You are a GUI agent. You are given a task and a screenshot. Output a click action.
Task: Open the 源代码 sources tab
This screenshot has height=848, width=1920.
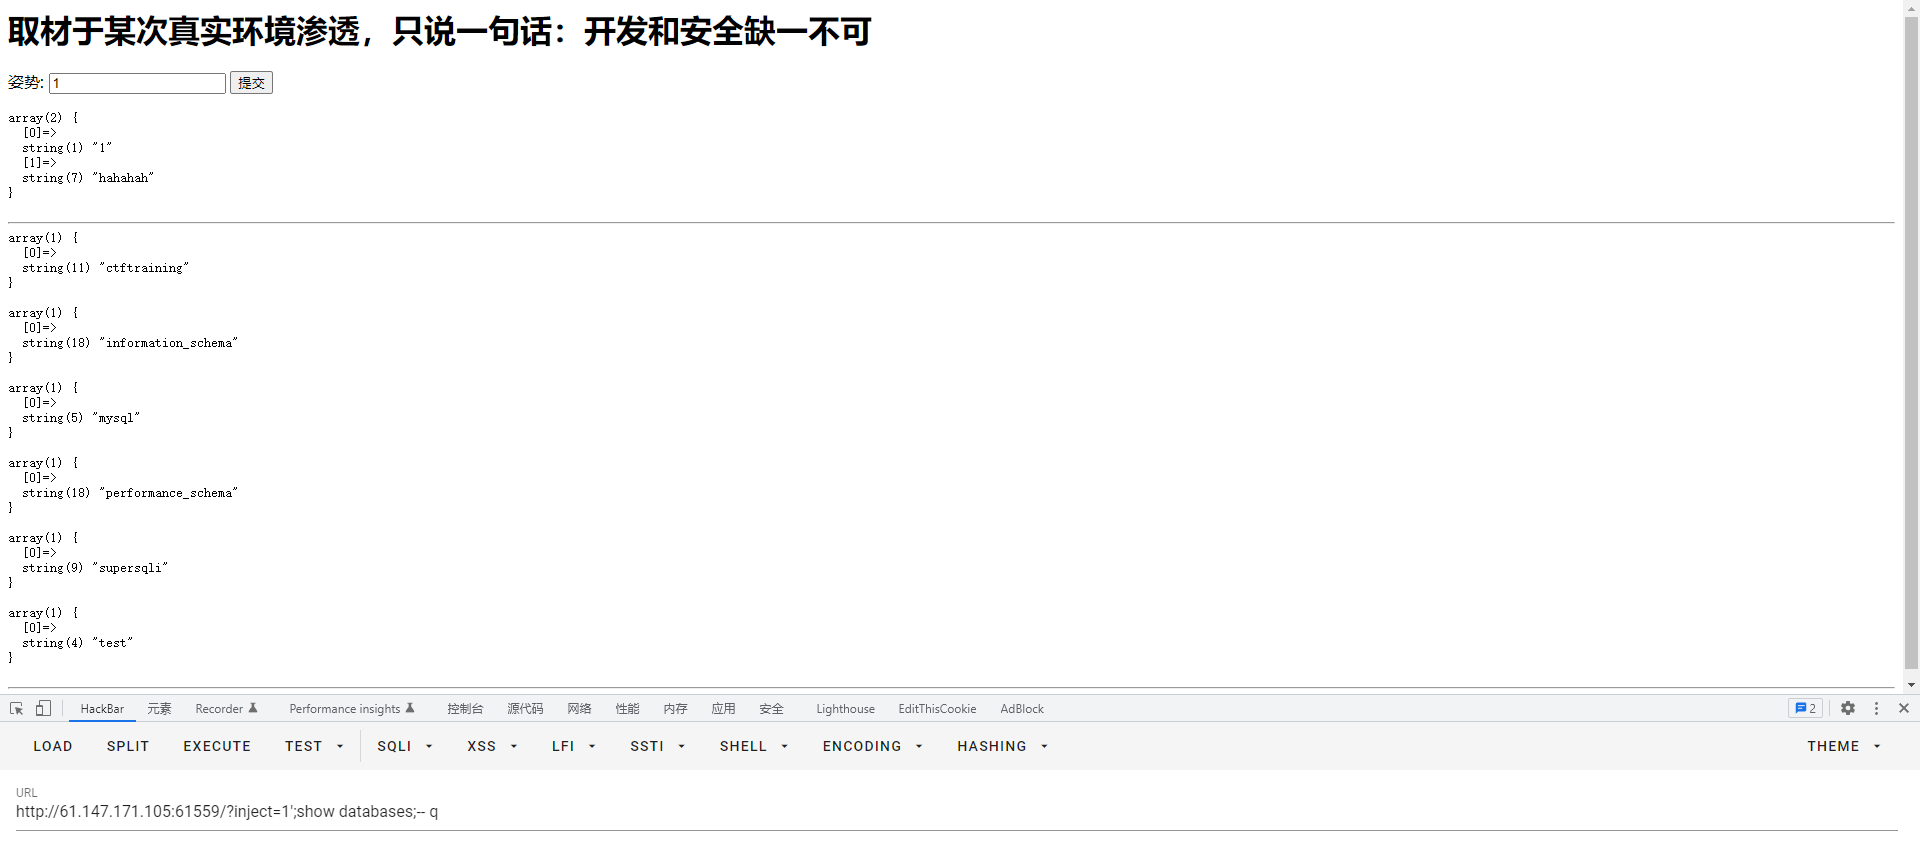(x=525, y=709)
